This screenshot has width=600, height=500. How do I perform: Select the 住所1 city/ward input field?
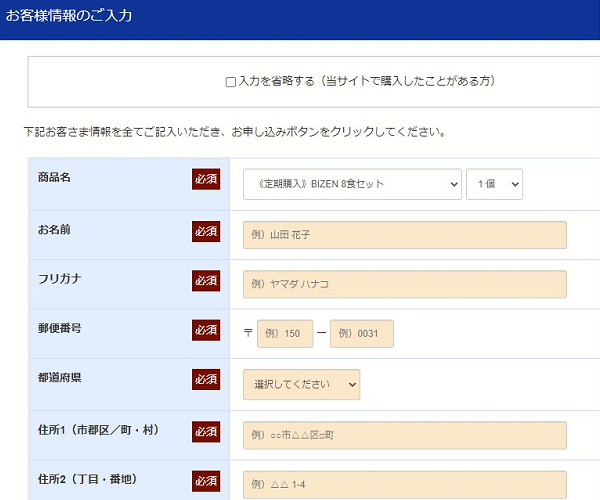point(404,435)
